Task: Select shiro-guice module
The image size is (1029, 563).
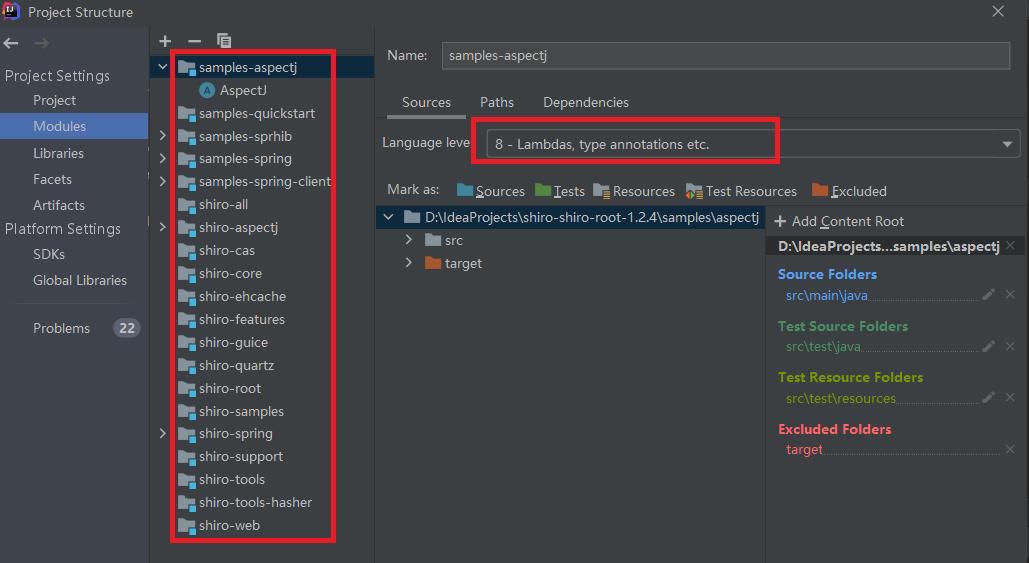Action: (233, 343)
